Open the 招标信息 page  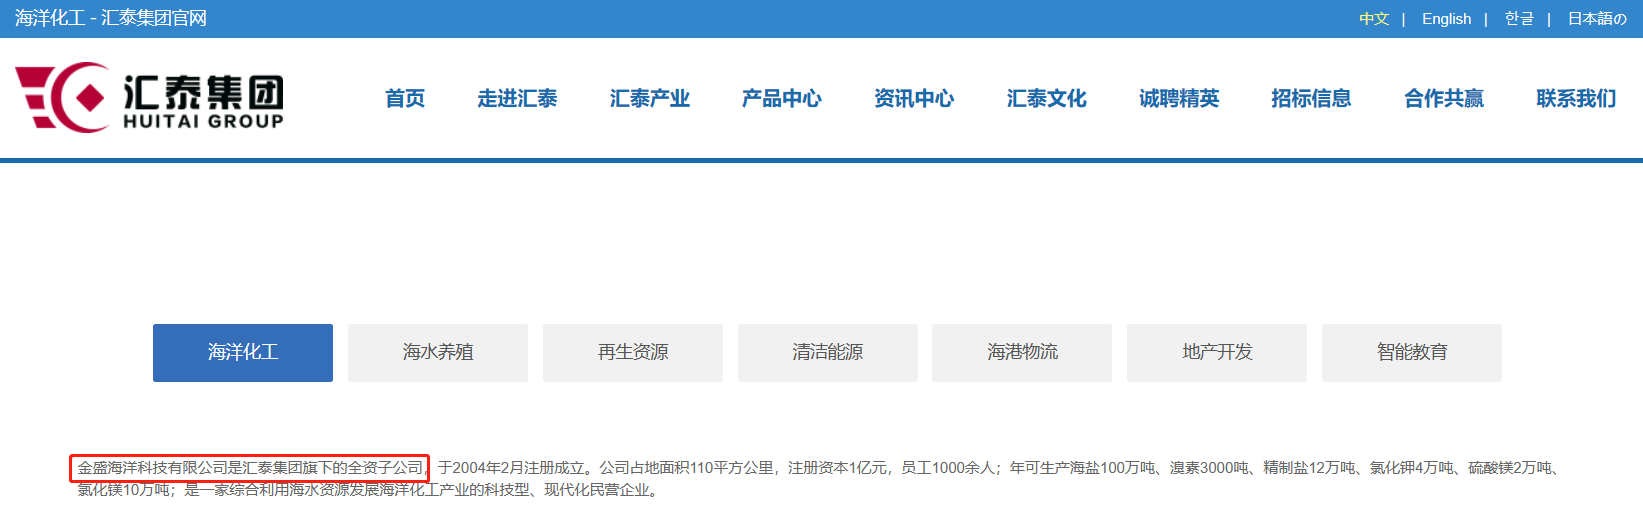(x=1311, y=98)
